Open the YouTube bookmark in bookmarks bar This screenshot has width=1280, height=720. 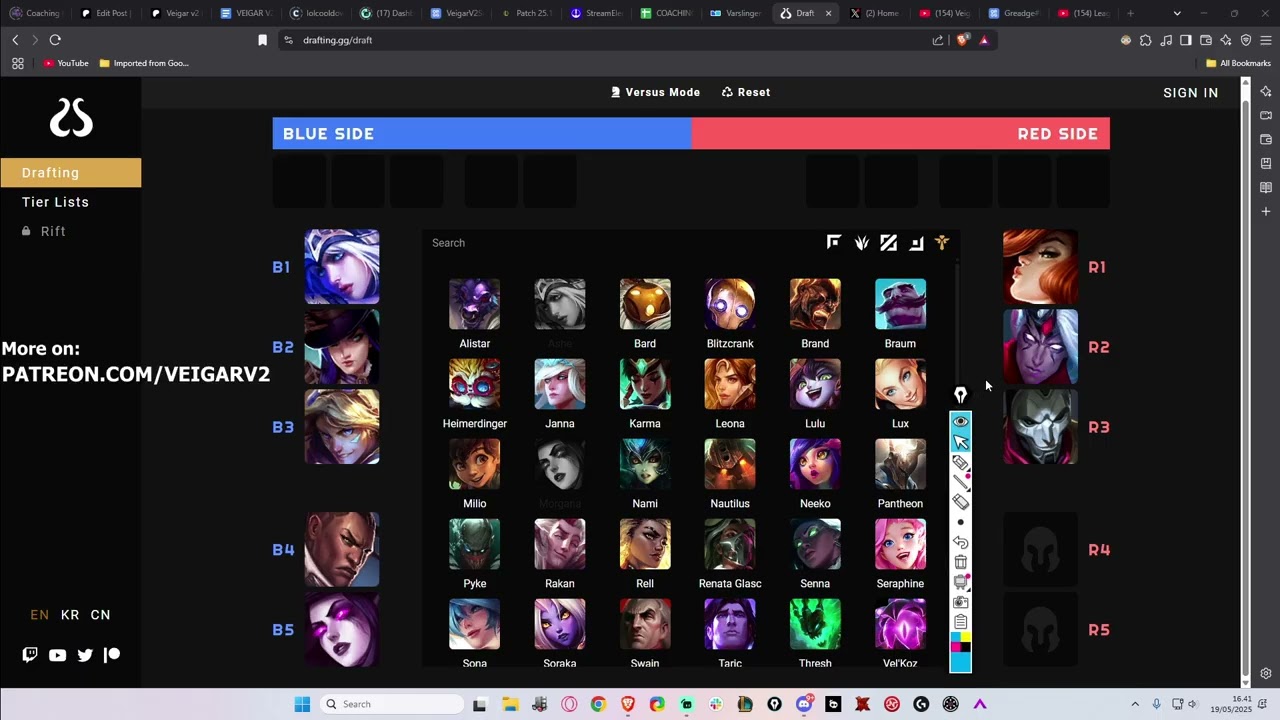(x=66, y=63)
